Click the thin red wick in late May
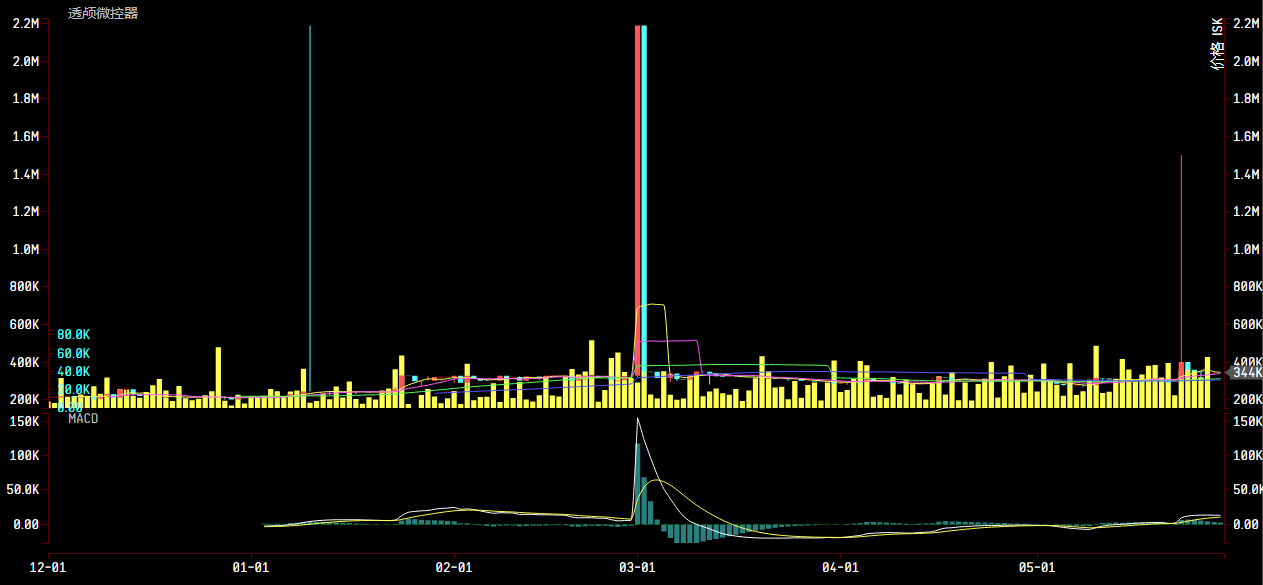This screenshot has height=585, width=1263. click(1181, 260)
